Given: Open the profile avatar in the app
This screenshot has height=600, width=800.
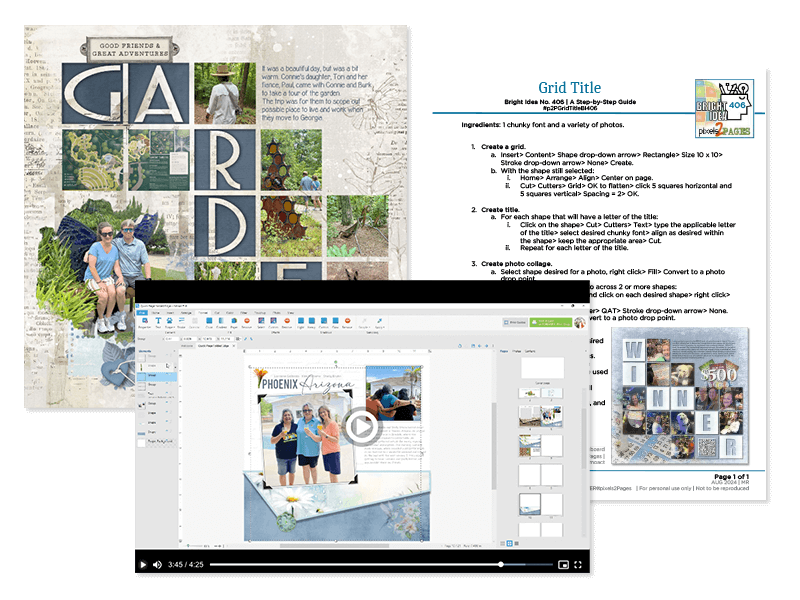Looking at the screenshot, I should (x=580, y=322).
